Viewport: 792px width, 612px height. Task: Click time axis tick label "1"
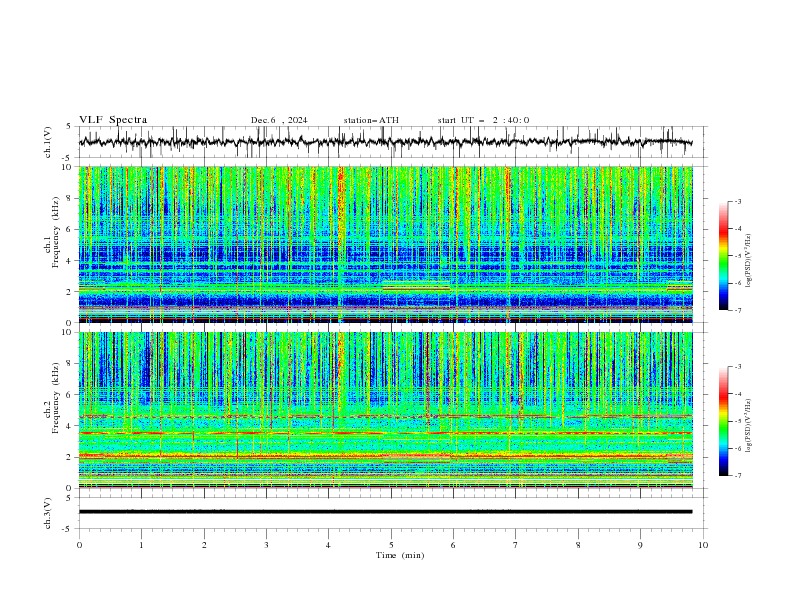click(x=142, y=545)
